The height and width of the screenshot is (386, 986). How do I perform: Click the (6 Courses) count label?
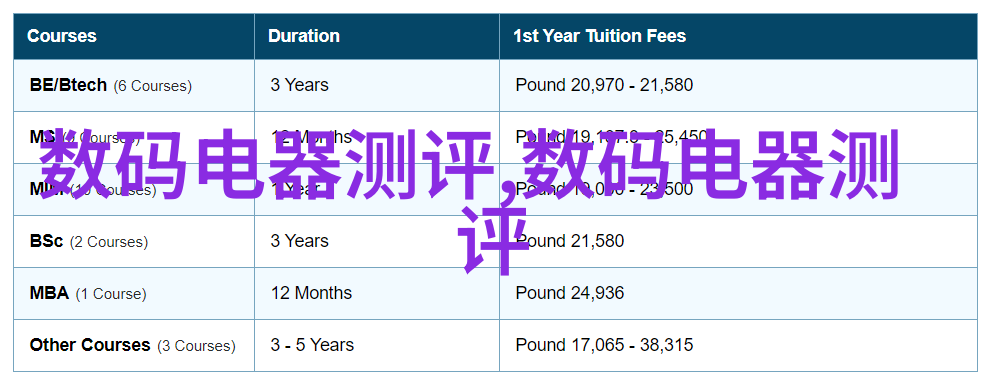click(153, 85)
